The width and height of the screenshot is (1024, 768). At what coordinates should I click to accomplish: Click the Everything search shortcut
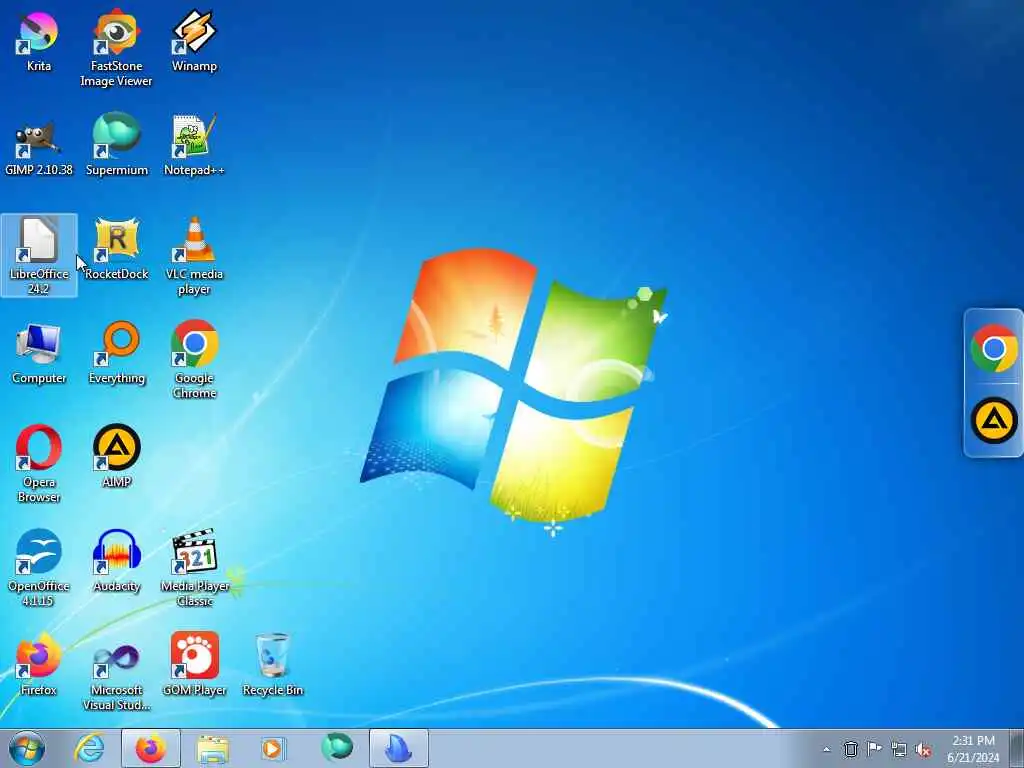tap(116, 353)
